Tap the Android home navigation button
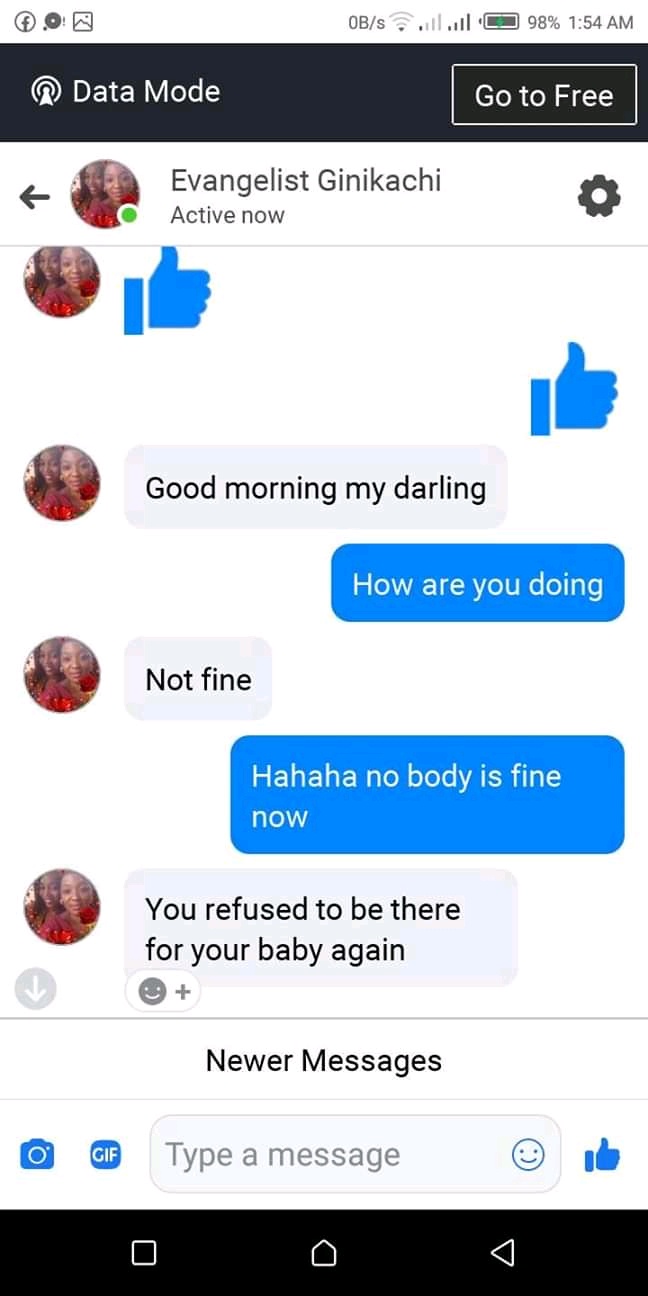The width and height of the screenshot is (648, 1296). pyautogui.click(x=324, y=1252)
